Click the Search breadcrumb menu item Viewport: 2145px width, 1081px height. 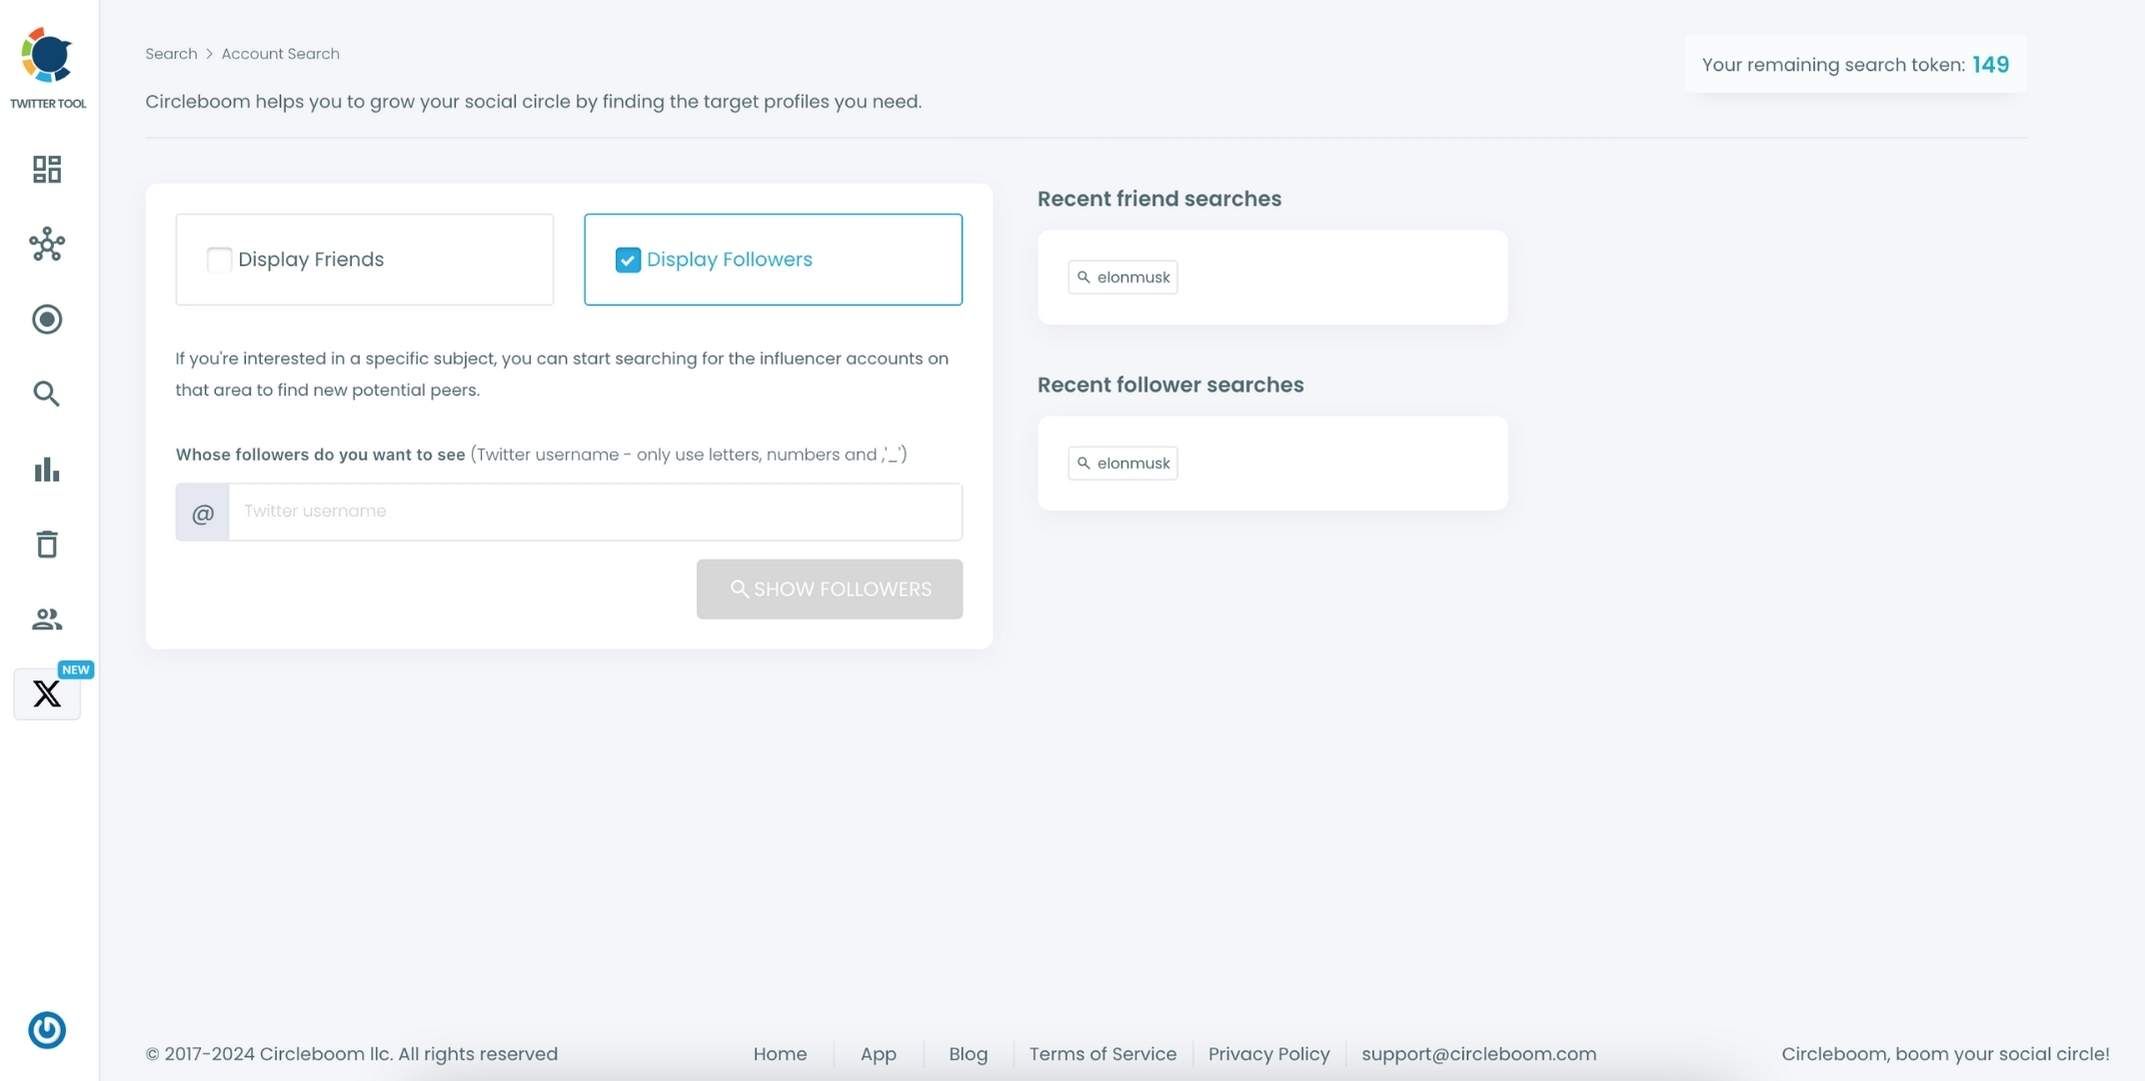pos(171,54)
